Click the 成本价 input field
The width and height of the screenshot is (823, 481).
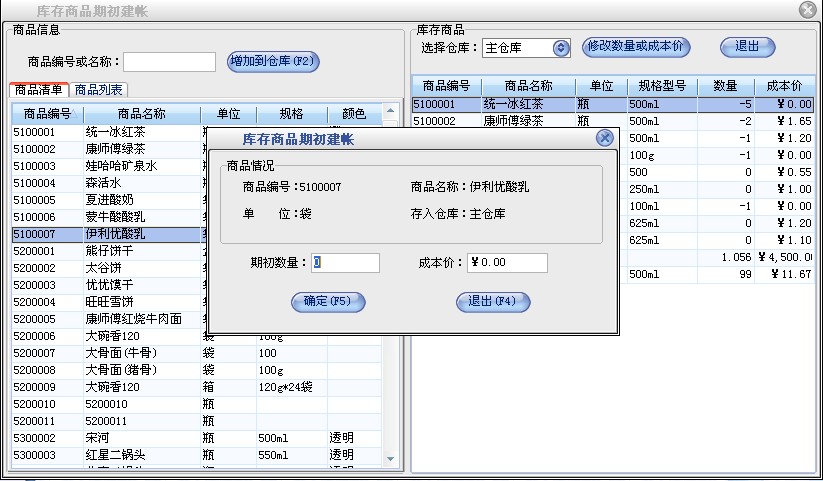507,263
